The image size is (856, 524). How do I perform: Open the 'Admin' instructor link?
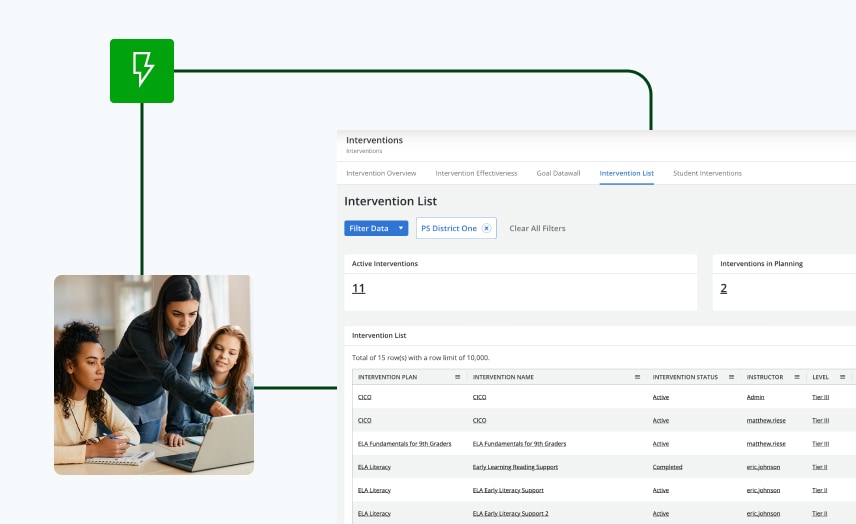[x=755, y=397]
